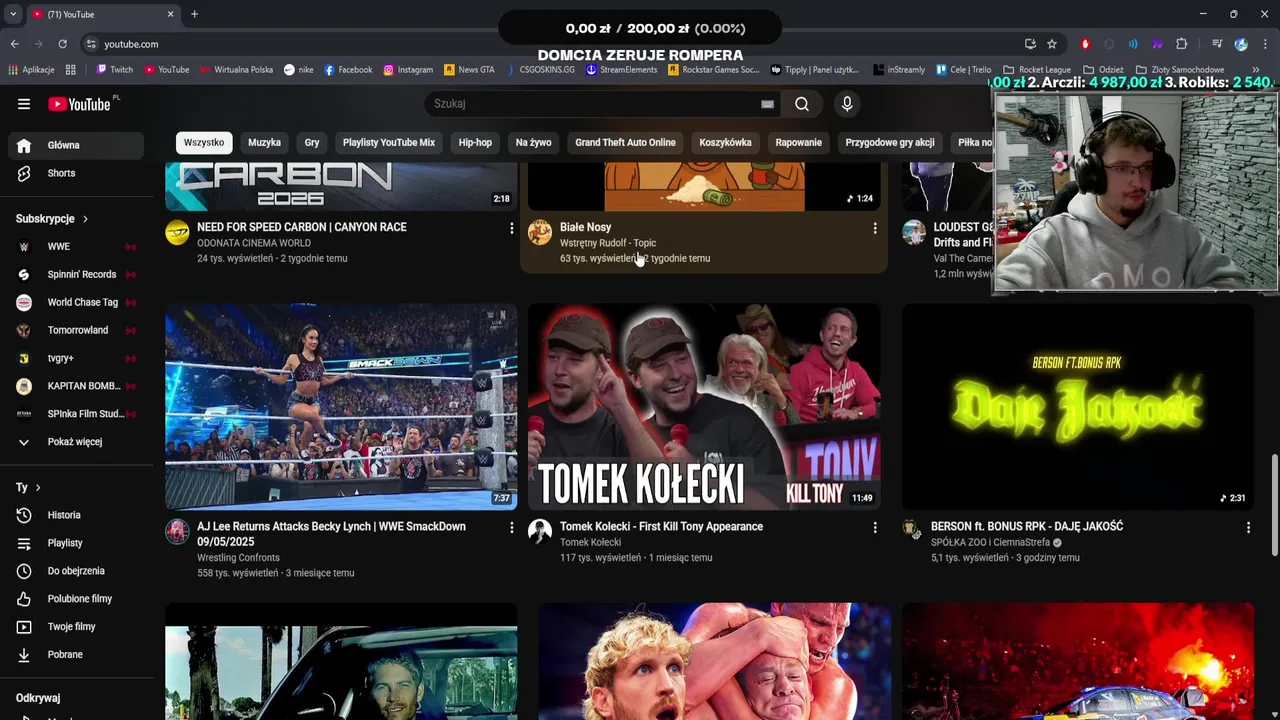Image resolution: width=1280 pixels, height=720 pixels.
Task: Open Spinnin' Records subscription
Action: coord(76,275)
